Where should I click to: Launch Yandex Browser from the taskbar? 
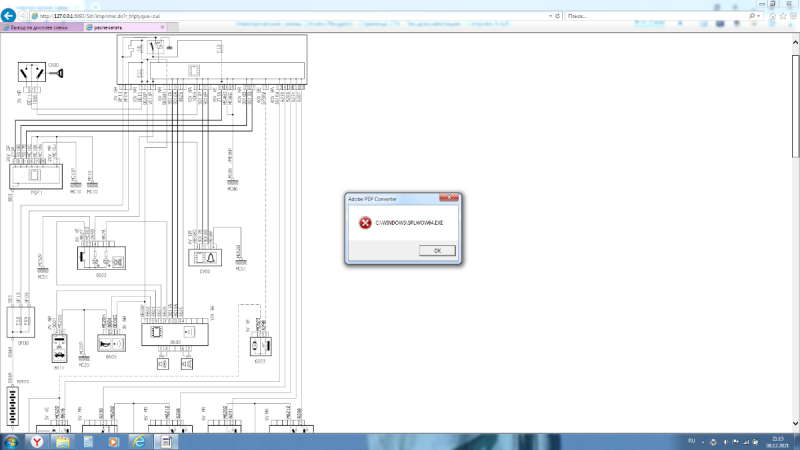point(36,440)
